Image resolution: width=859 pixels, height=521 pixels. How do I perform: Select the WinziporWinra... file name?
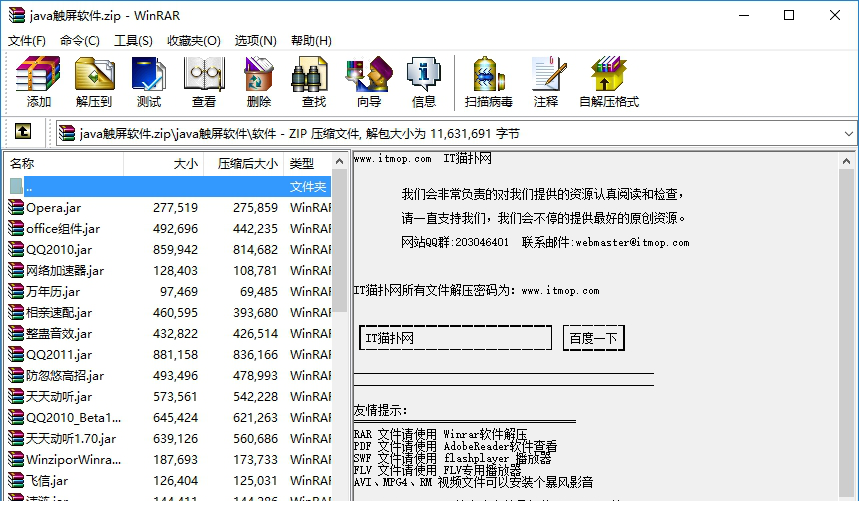pyautogui.click(x=73, y=460)
